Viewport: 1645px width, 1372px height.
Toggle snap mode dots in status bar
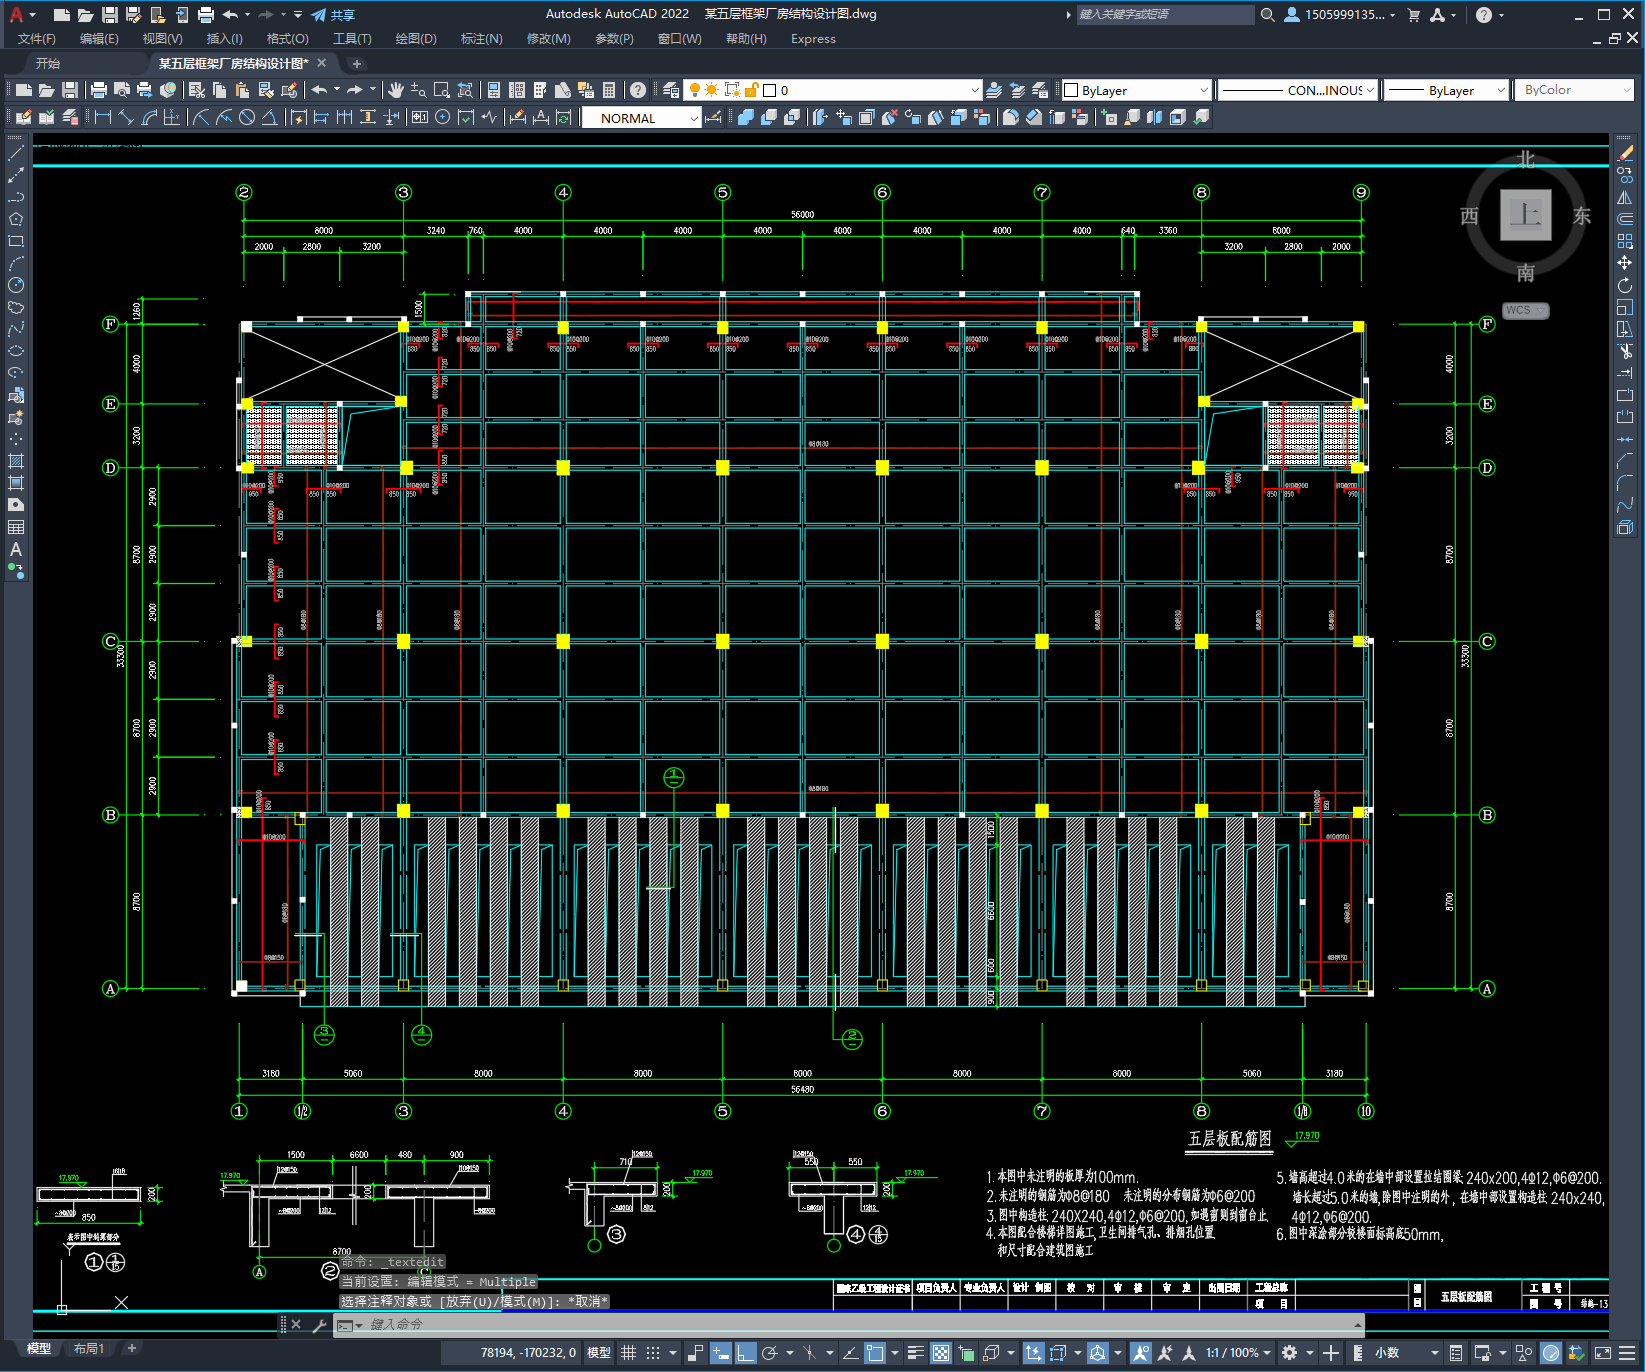click(653, 1353)
